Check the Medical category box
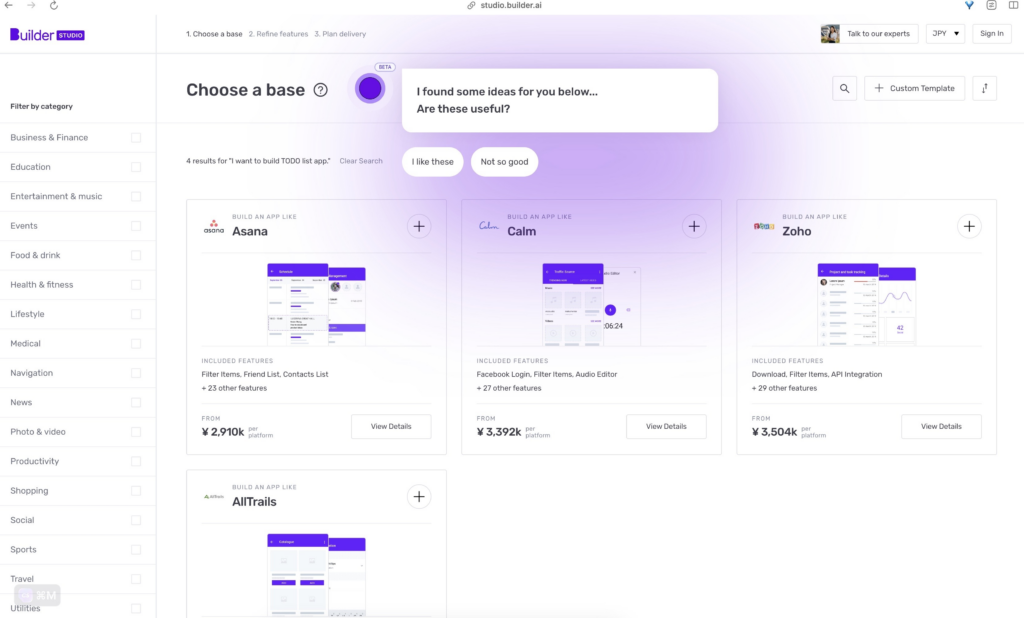This screenshot has height=618, width=1024. pos(136,344)
